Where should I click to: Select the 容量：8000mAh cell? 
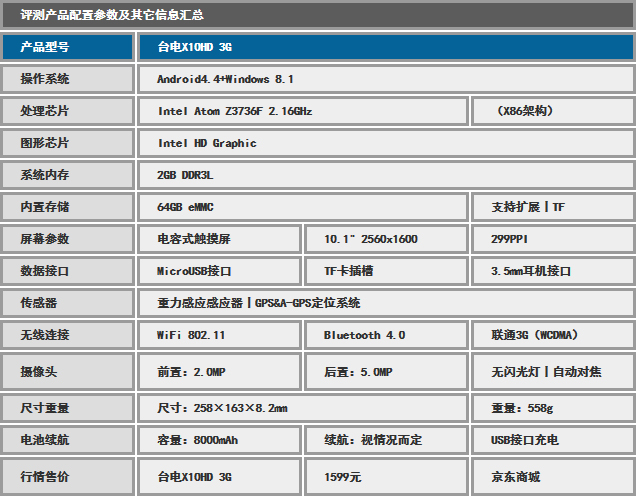tap(219, 440)
